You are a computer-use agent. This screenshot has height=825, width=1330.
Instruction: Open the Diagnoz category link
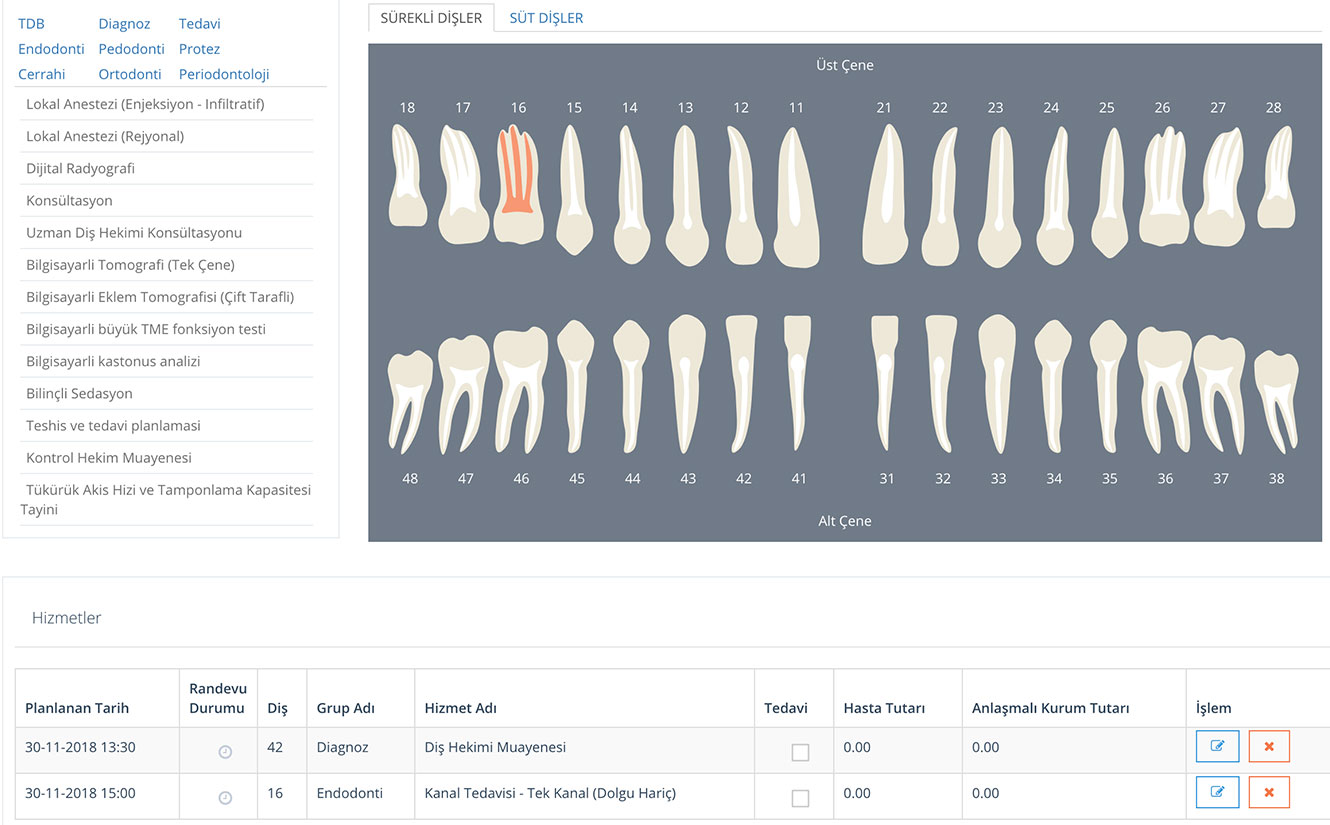124,24
